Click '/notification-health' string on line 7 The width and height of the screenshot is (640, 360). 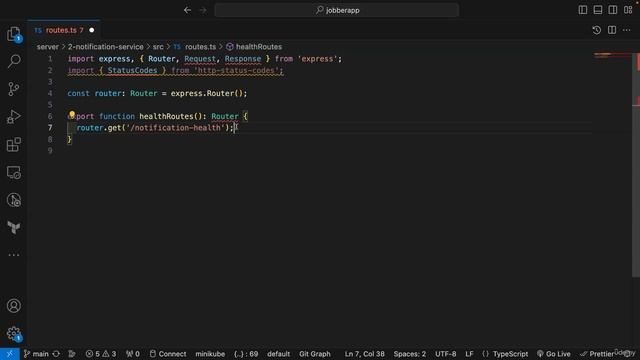175,128
